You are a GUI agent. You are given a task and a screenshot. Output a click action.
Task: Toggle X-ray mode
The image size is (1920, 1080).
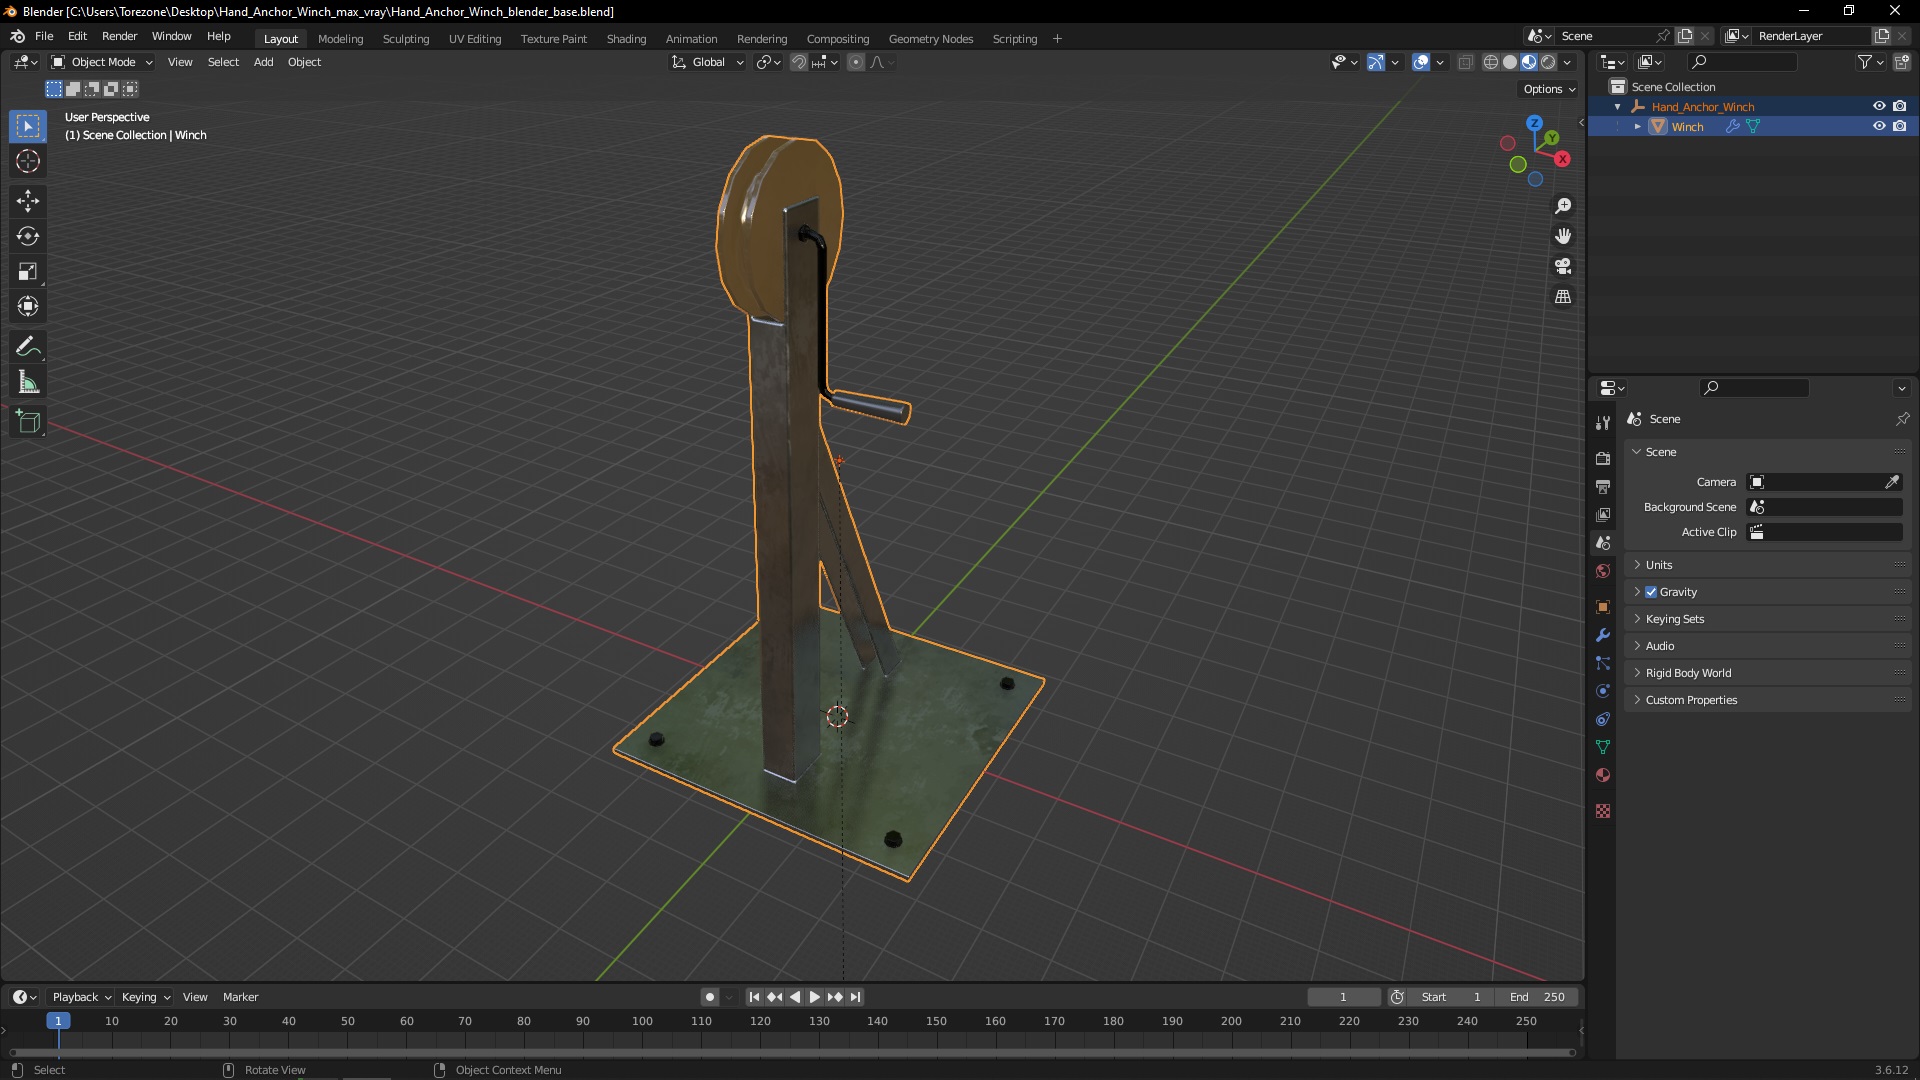1465,62
